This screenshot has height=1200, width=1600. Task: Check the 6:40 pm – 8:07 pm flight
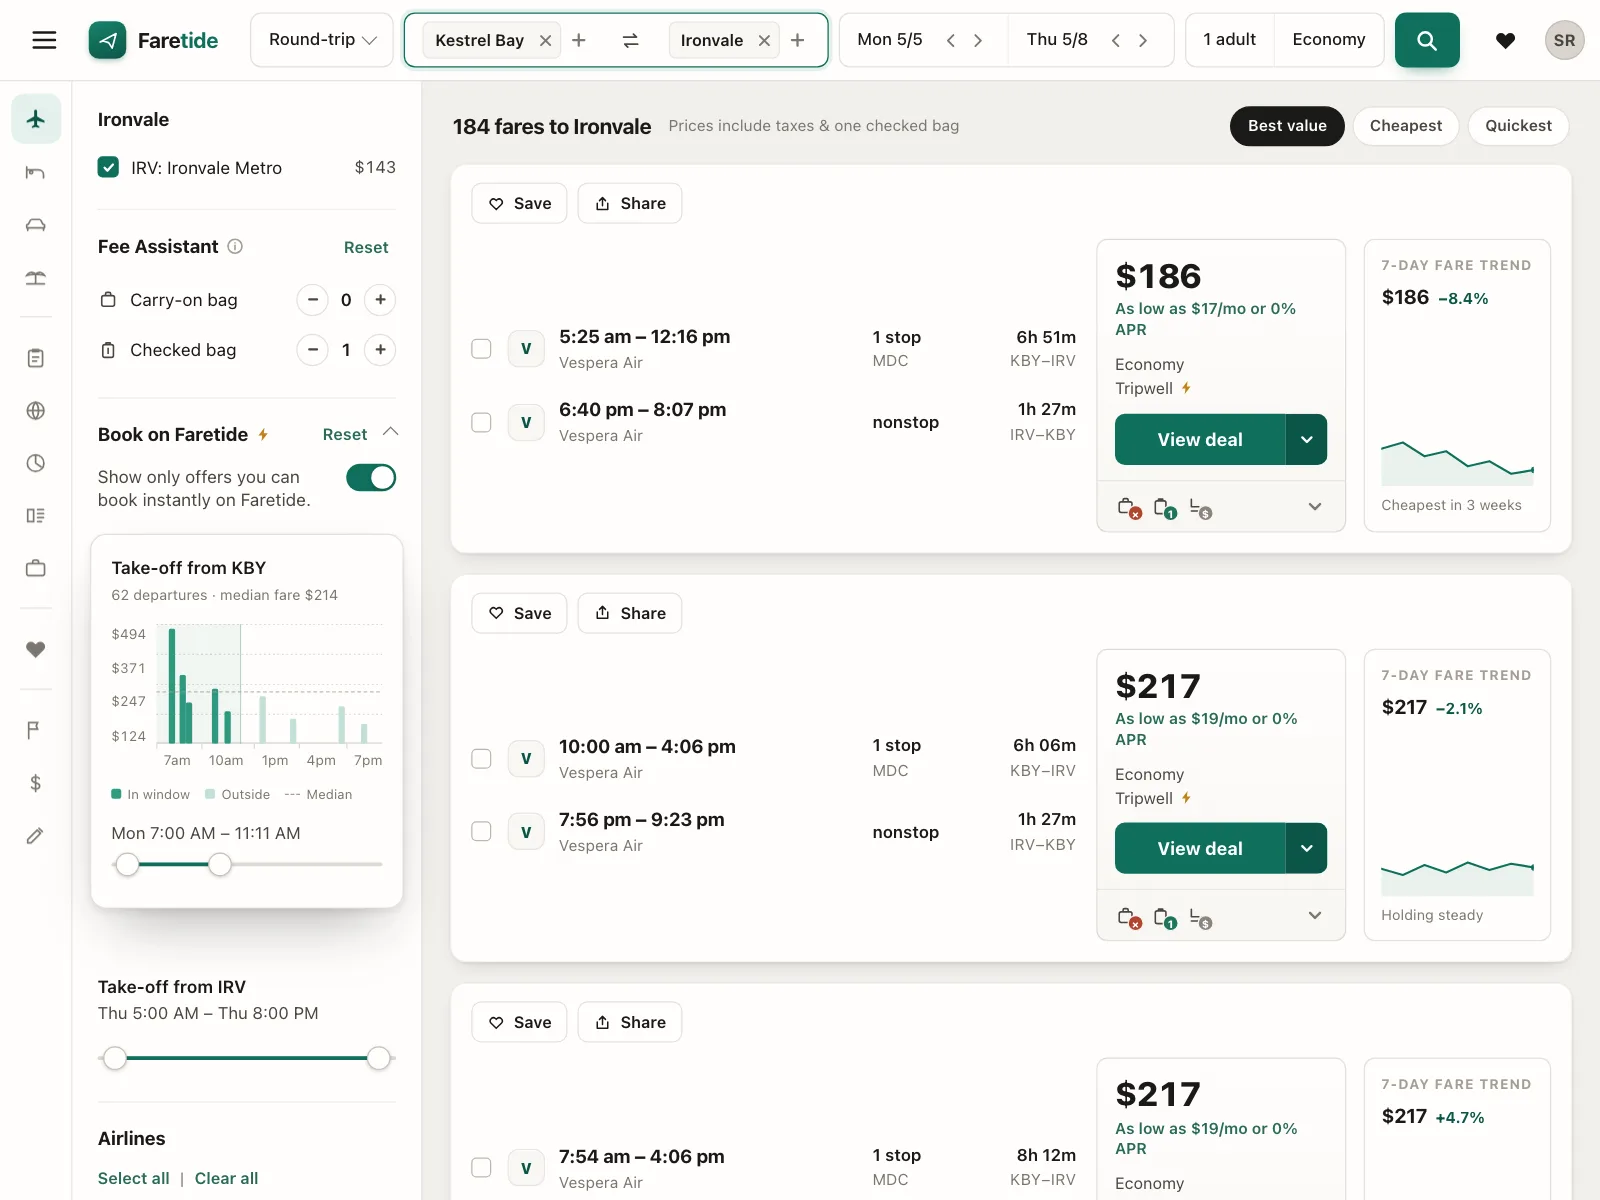[481, 422]
